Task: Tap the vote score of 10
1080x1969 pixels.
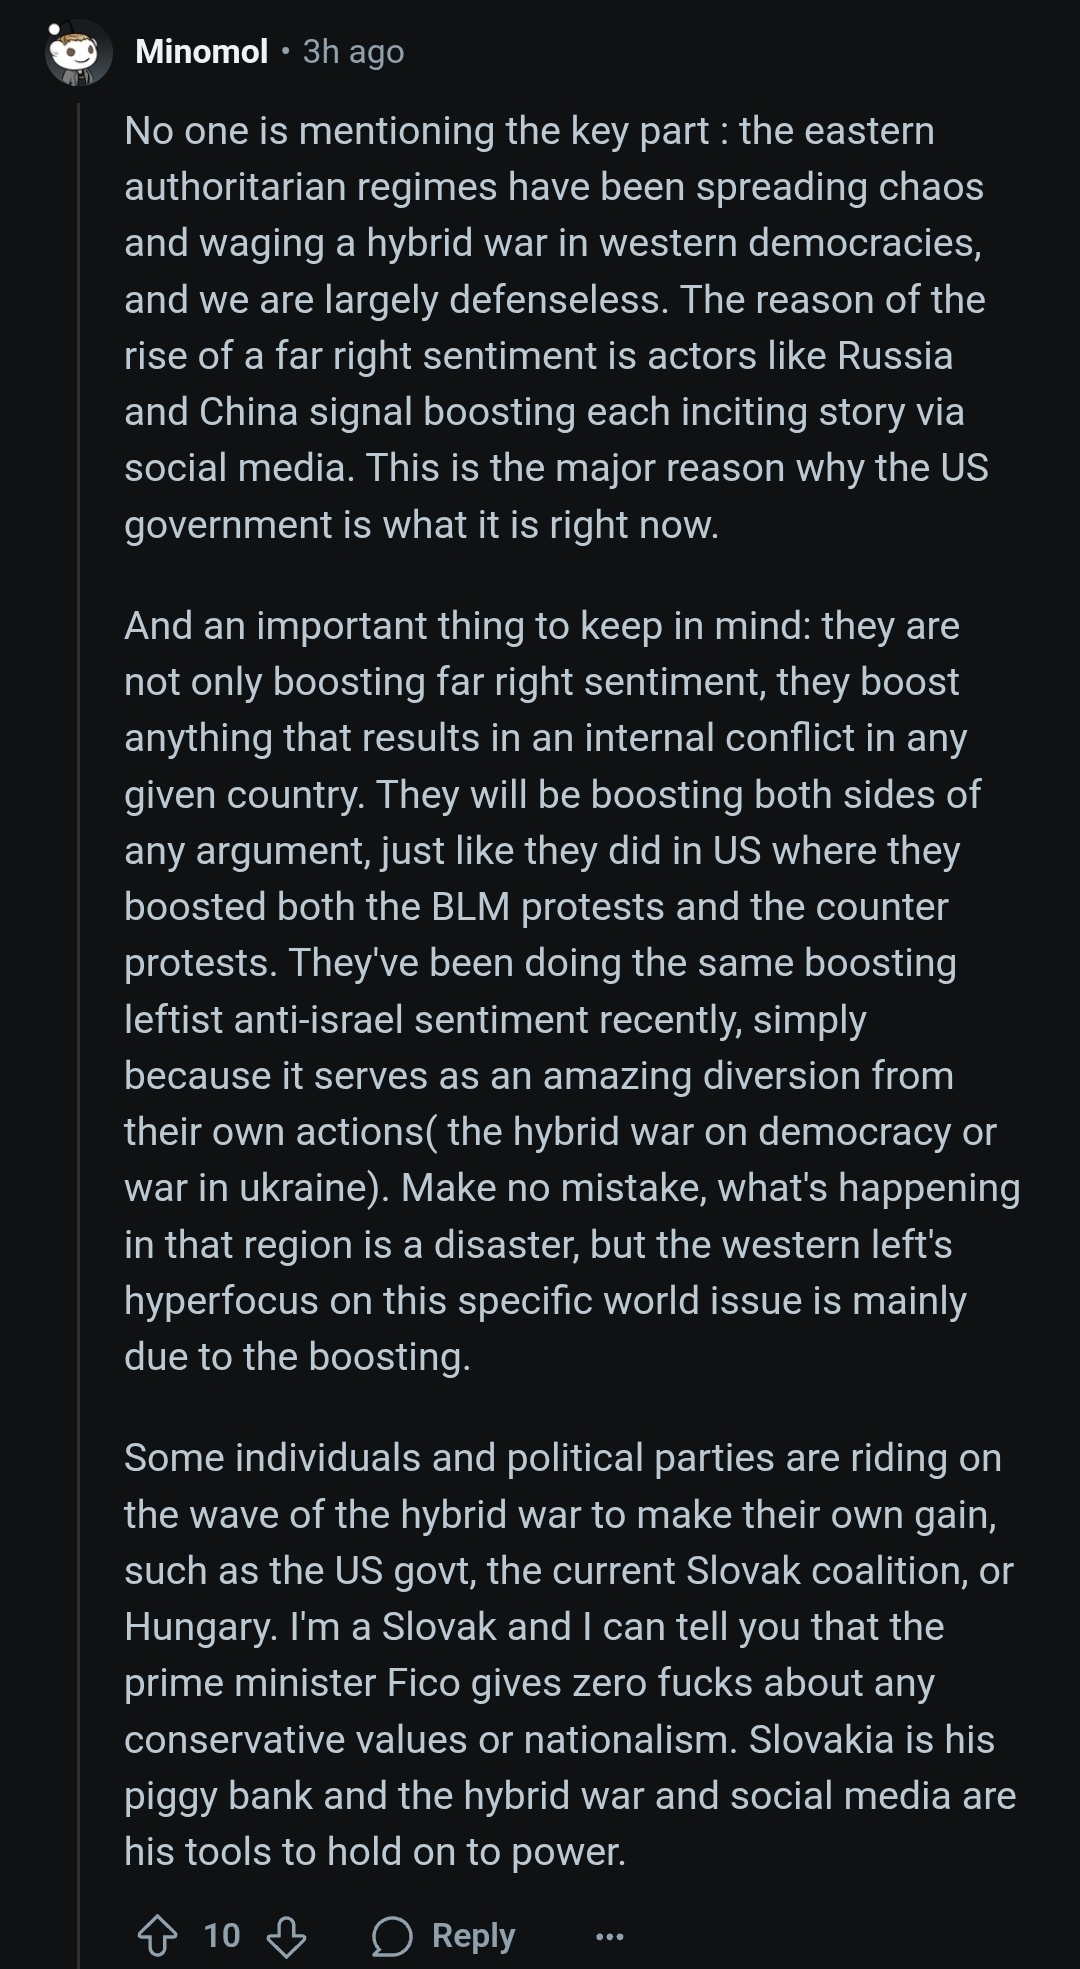Action: pyautogui.click(x=222, y=1936)
